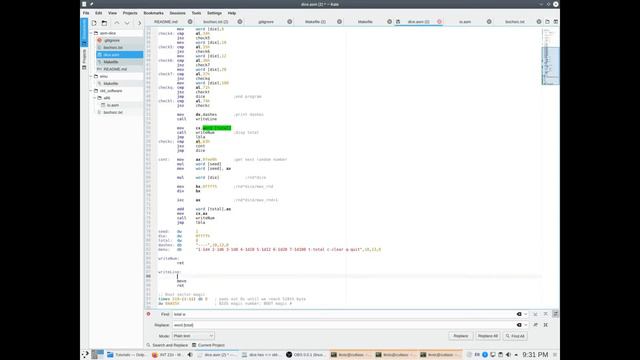This screenshot has height=360, width=640.
Task: Click the code minimap on right edge
Action: tap(550, 57)
